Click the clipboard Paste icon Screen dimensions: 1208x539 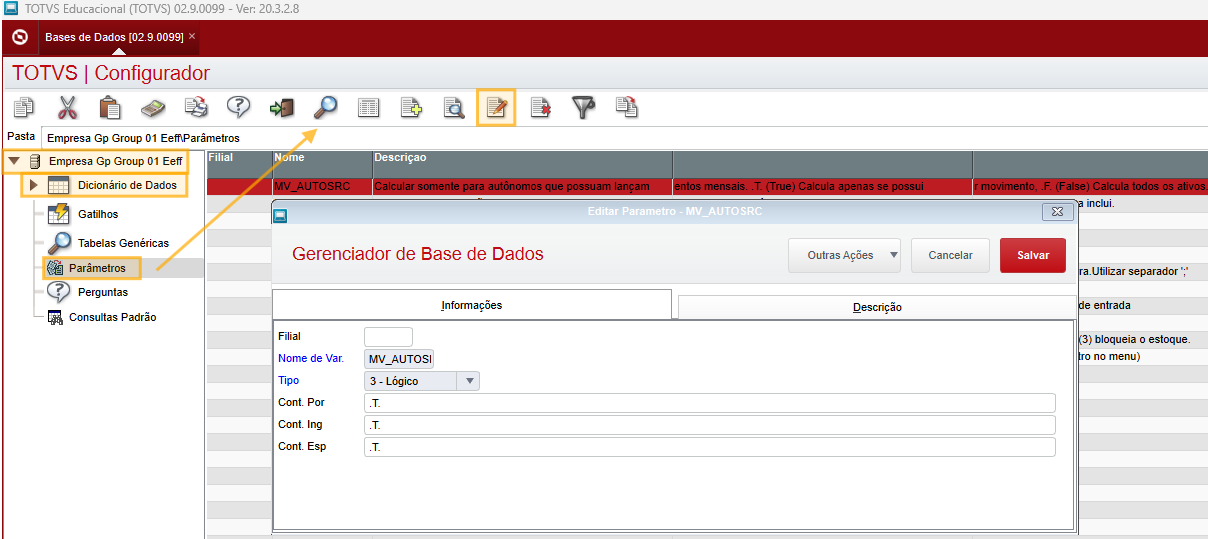pyautogui.click(x=110, y=107)
